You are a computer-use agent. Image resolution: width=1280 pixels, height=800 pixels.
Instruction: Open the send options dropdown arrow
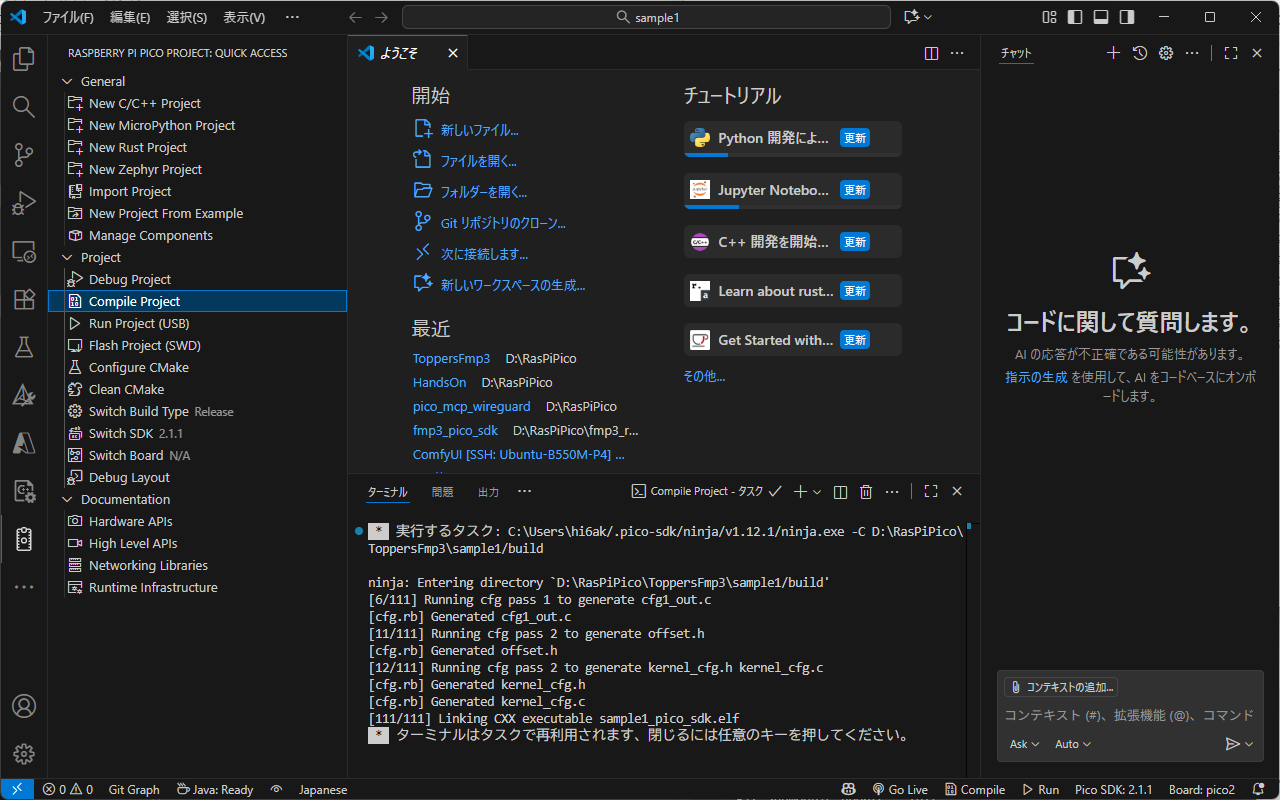1249,744
